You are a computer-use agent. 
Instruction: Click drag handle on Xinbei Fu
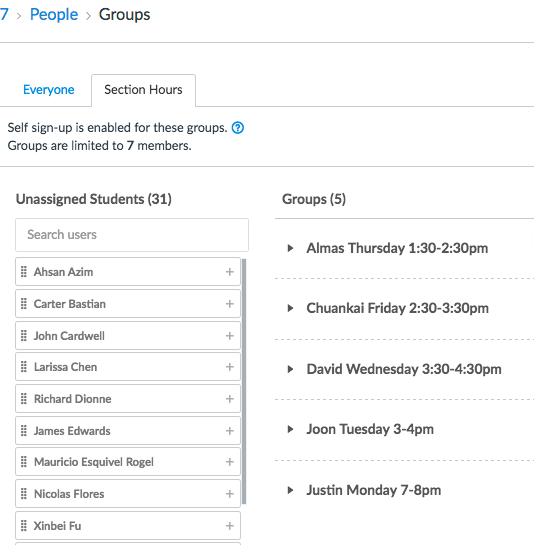(x=24, y=526)
